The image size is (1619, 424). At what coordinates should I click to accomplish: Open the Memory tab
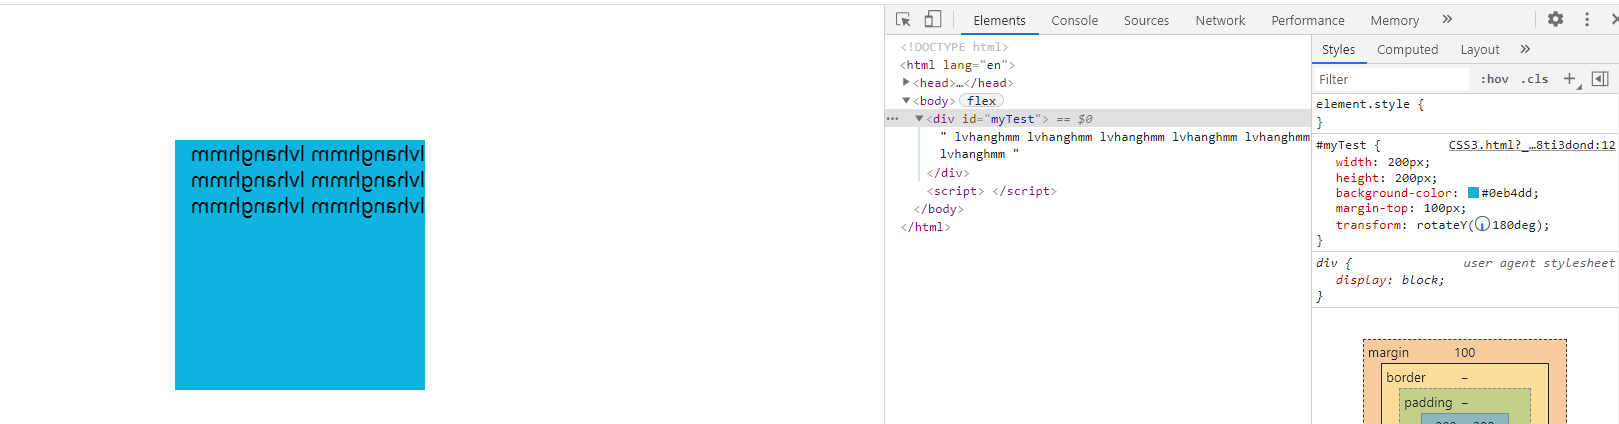click(x=1394, y=20)
